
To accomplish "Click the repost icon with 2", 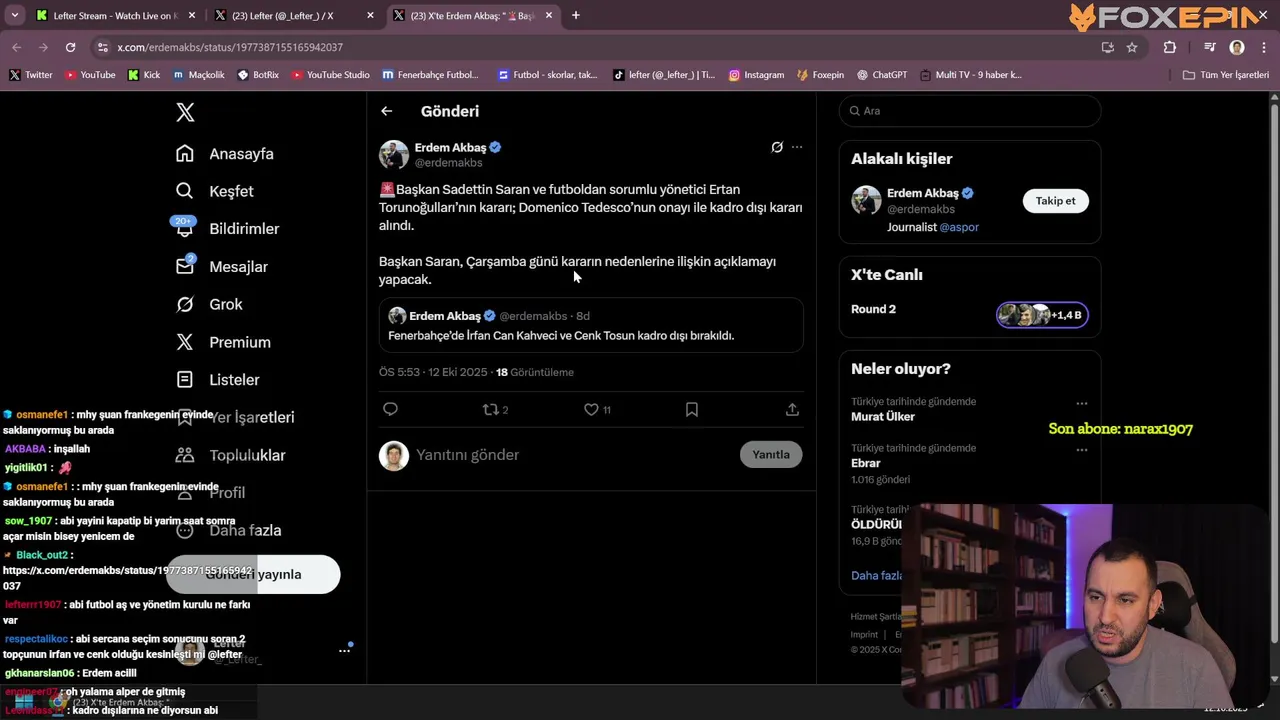I will coord(495,409).
